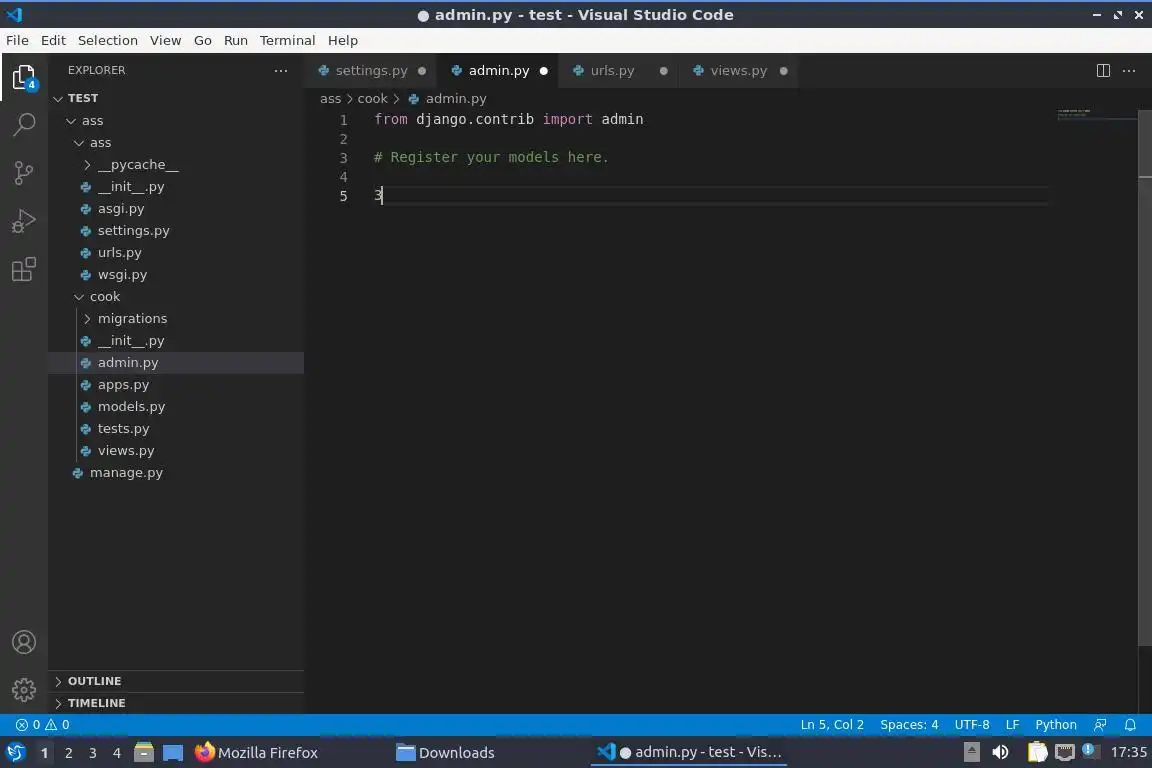Open the Run and Debug view

24,220
